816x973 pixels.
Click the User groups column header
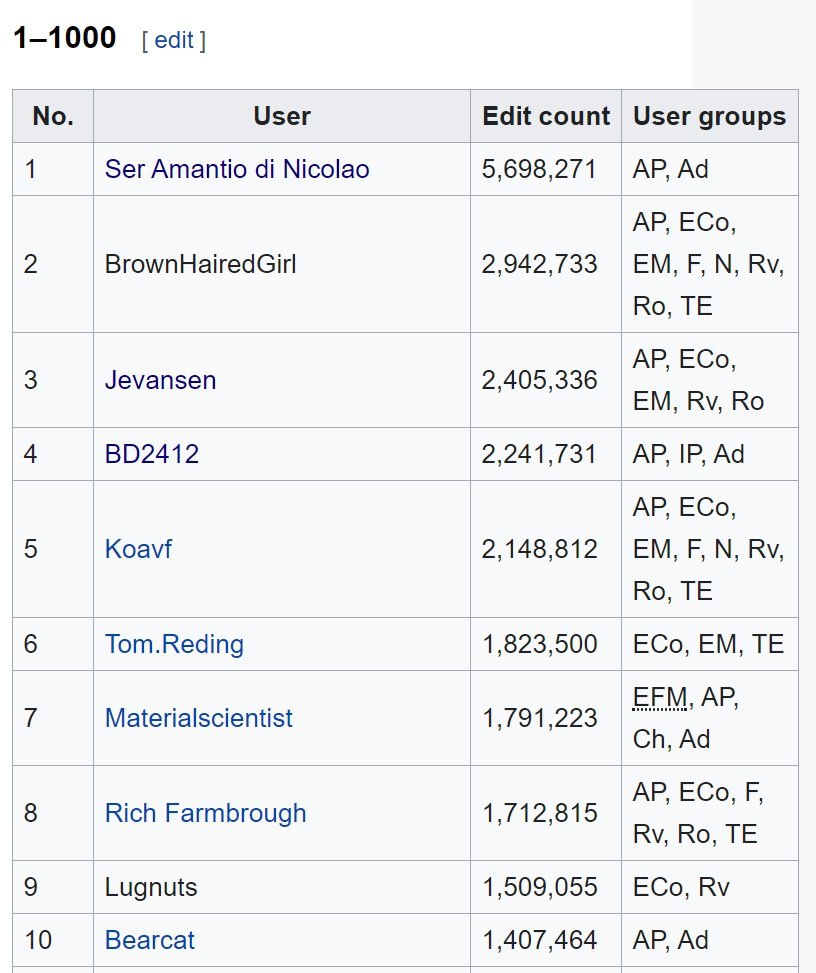tap(709, 116)
